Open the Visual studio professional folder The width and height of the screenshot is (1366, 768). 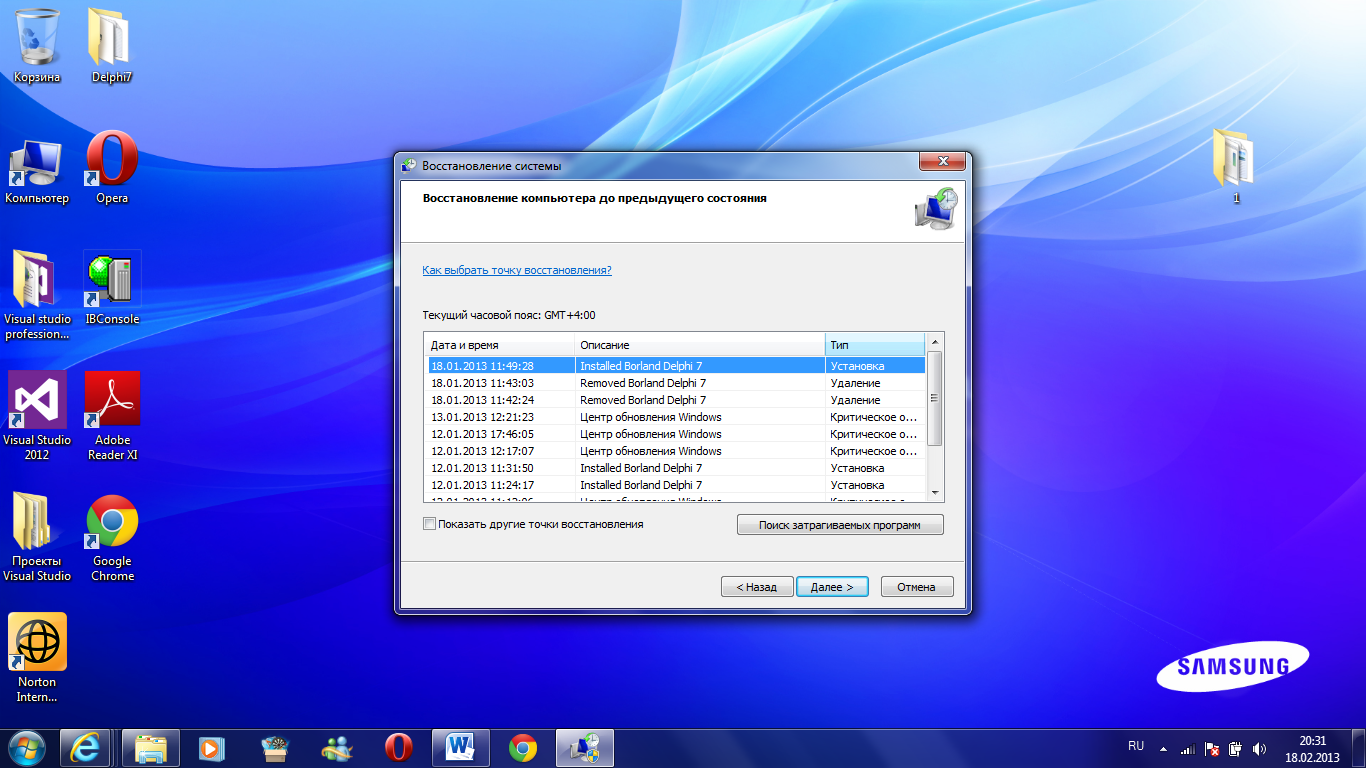pos(38,296)
